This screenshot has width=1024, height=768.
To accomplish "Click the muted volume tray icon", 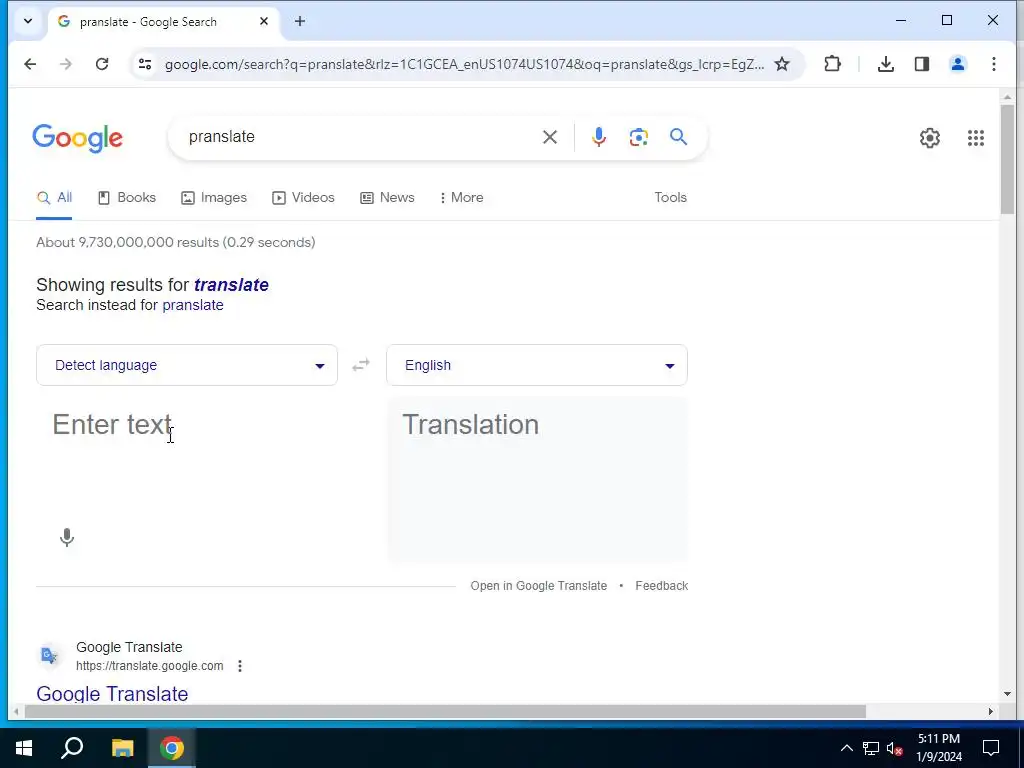I will click(x=895, y=748).
